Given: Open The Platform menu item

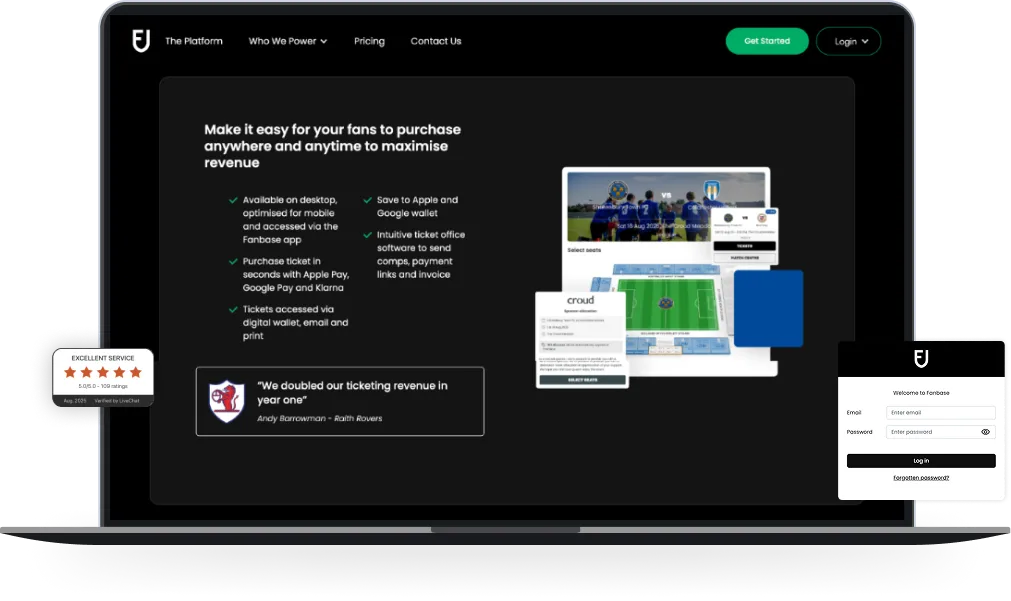Looking at the screenshot, I should [x=194, y=41].
